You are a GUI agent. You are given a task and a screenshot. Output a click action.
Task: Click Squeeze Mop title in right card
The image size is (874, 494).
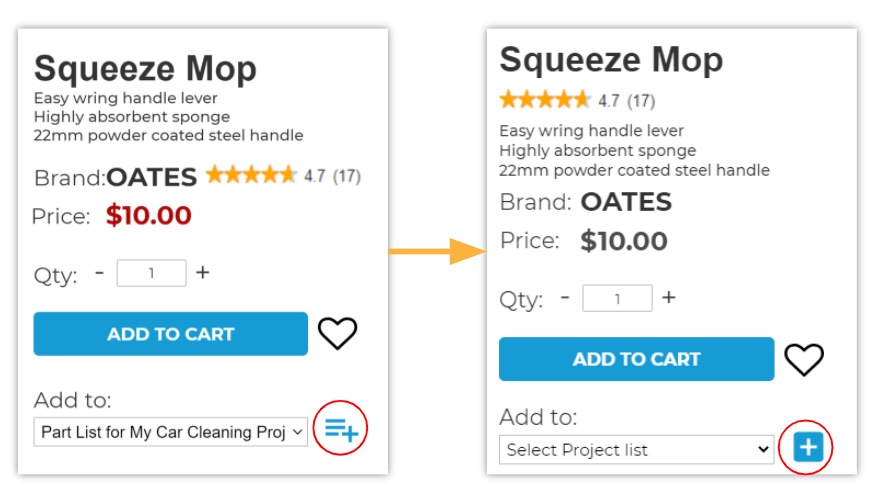click(611, 60)
